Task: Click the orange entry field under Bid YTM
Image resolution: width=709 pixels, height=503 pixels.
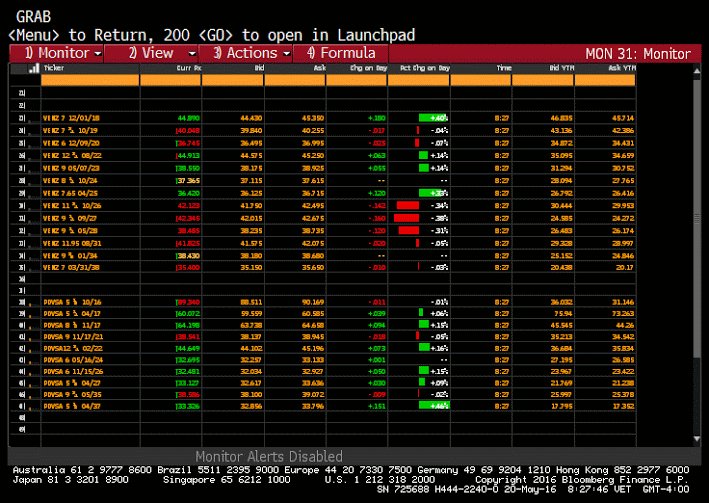Action: pos(543,81)
